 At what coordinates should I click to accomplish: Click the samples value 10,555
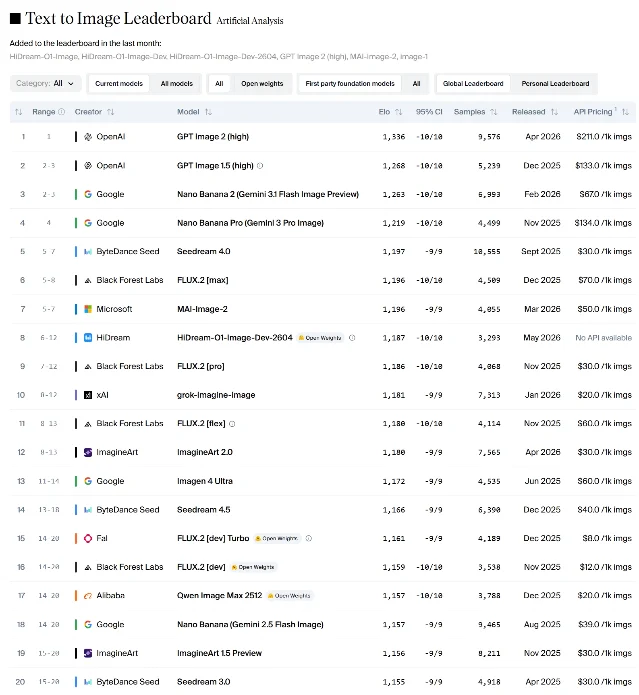click(x=487, y=252)
